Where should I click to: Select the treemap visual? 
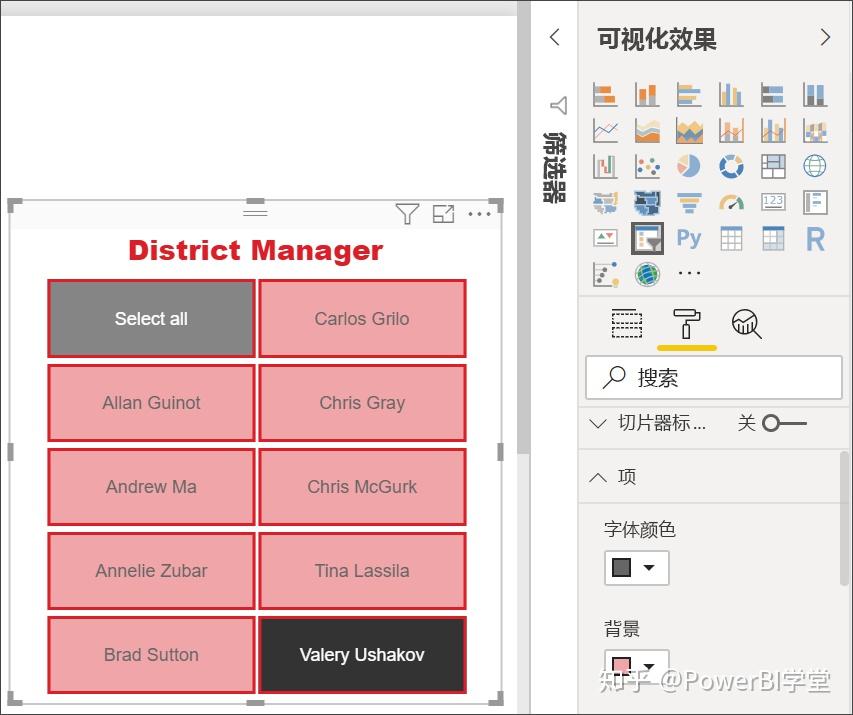(x=772, y=167)
